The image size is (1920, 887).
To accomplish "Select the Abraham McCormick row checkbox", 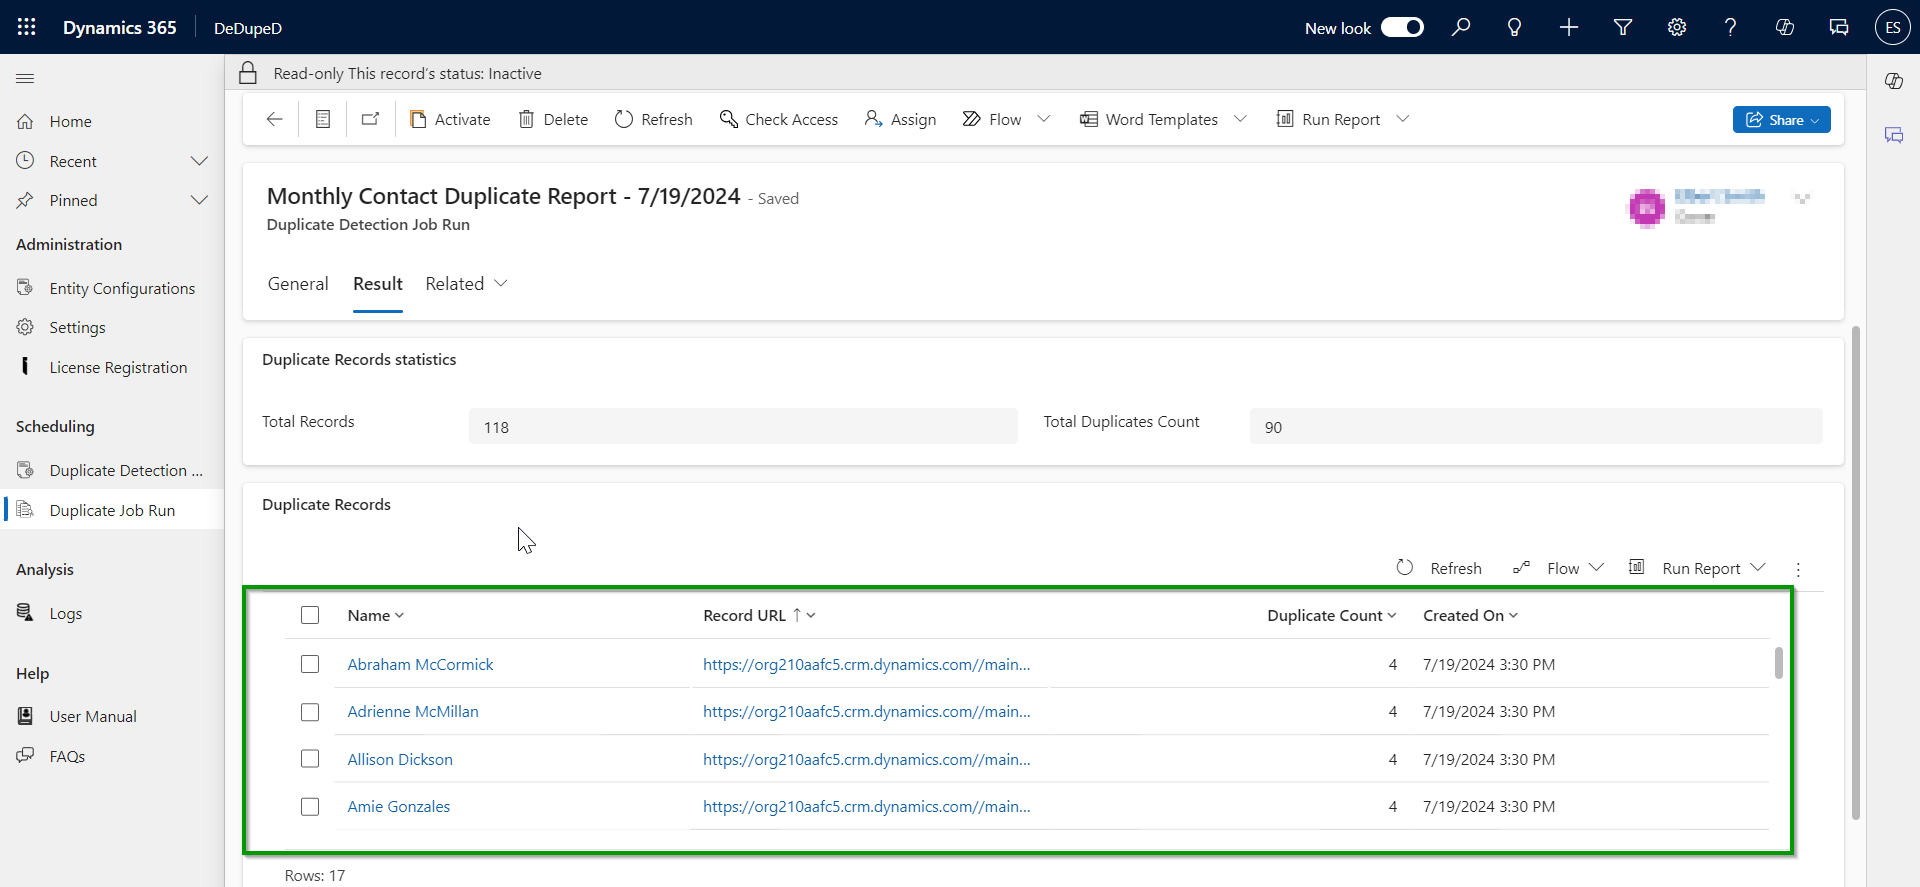I will coord(310,664).
